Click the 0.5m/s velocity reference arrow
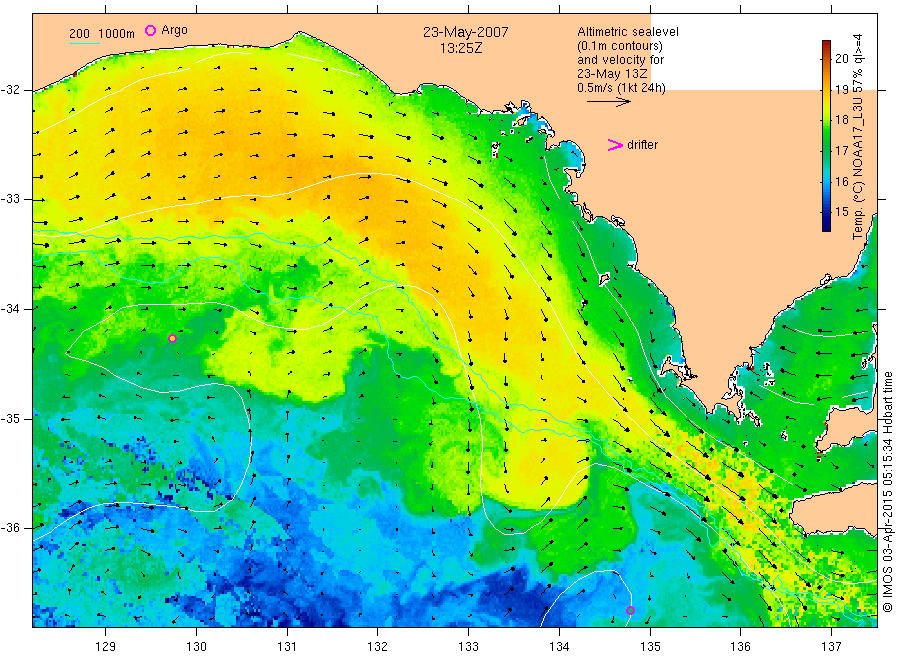The image size is (900, 660). click(x=608, y=102)
